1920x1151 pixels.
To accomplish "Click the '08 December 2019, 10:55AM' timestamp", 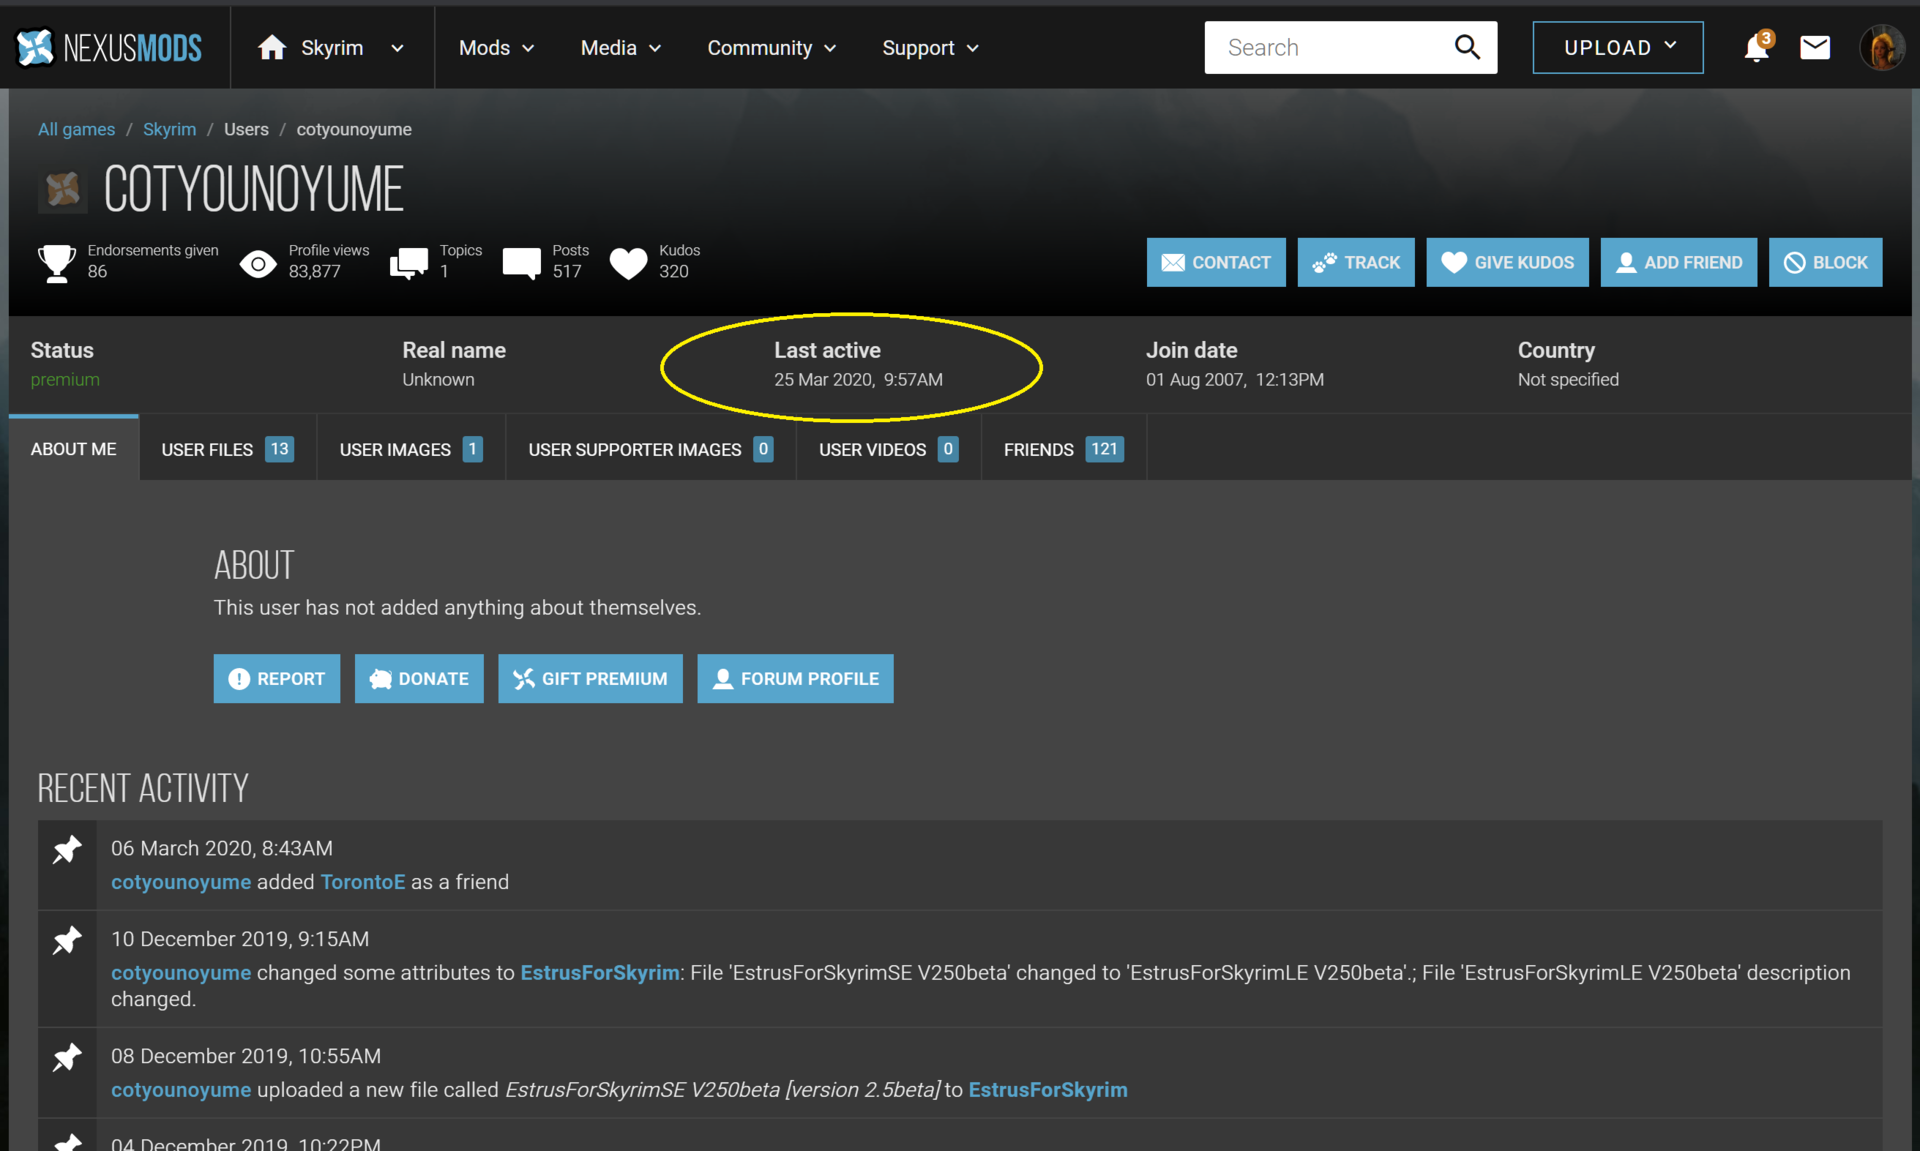I will pyautogui.click(x=246, y=1056).
